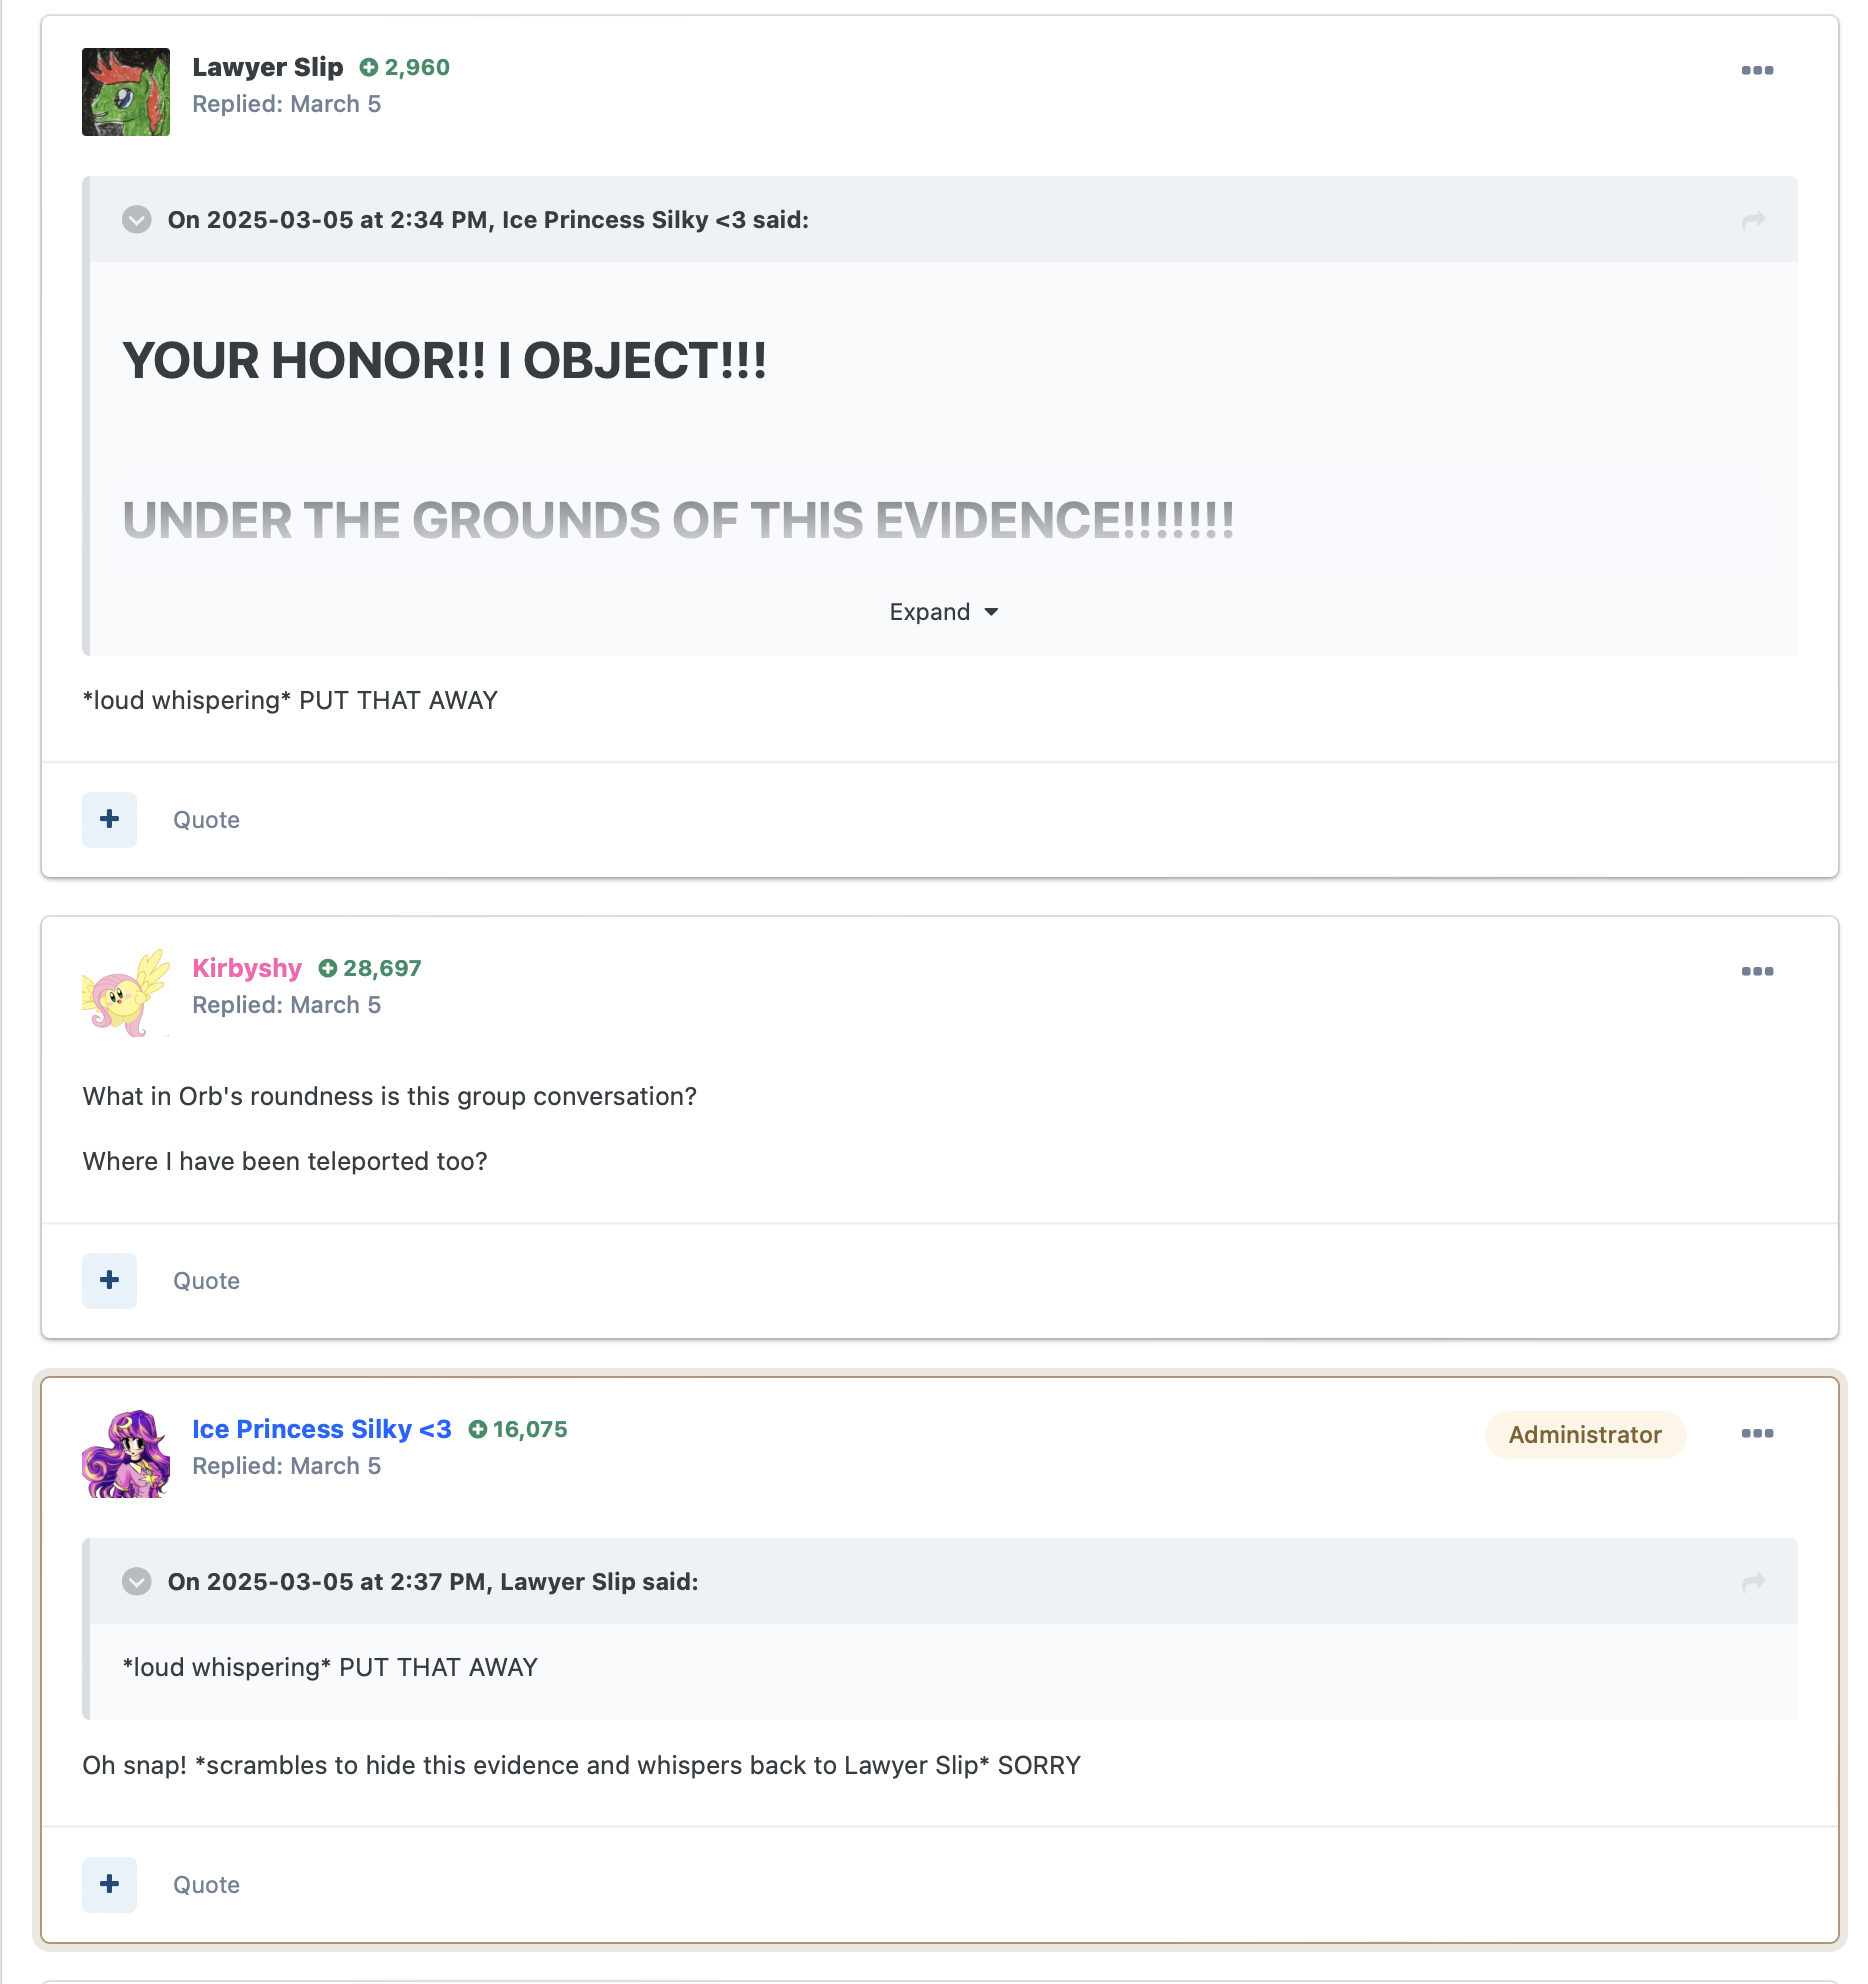Collapse the quote from Lawyer Slip
The image size is (1868, 1984).
click(137, 1581)
